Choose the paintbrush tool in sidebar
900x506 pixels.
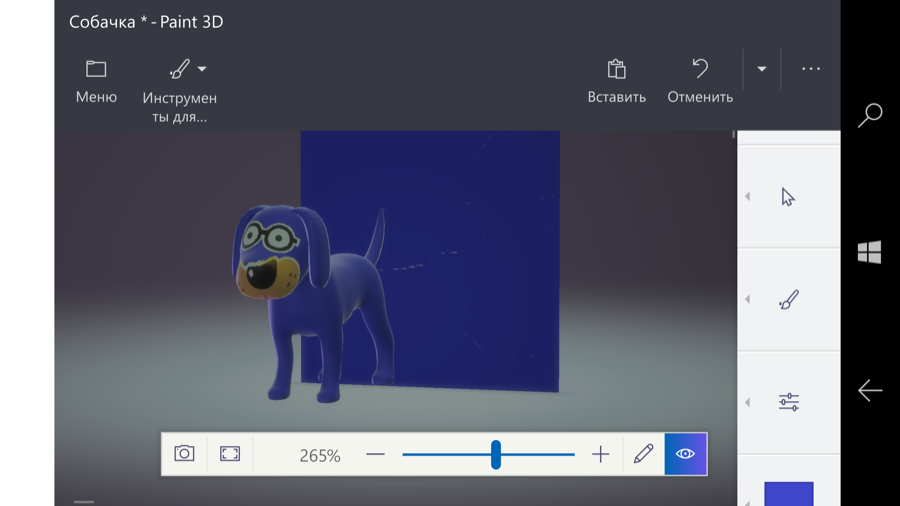789,299
